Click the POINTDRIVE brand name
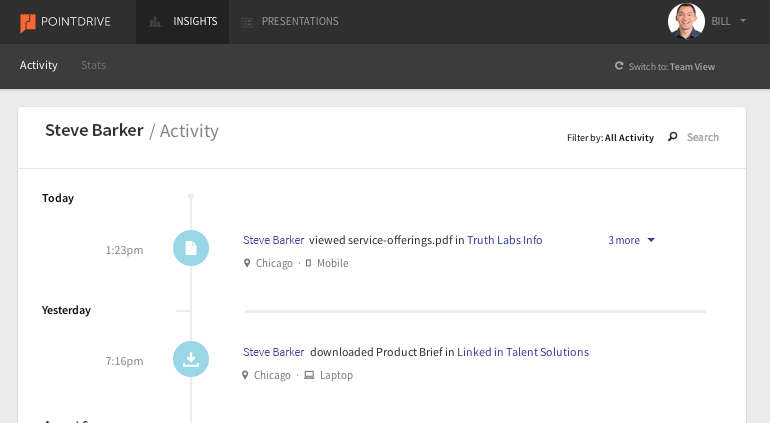Screen dimensions: 770x423 click(76, 22)
